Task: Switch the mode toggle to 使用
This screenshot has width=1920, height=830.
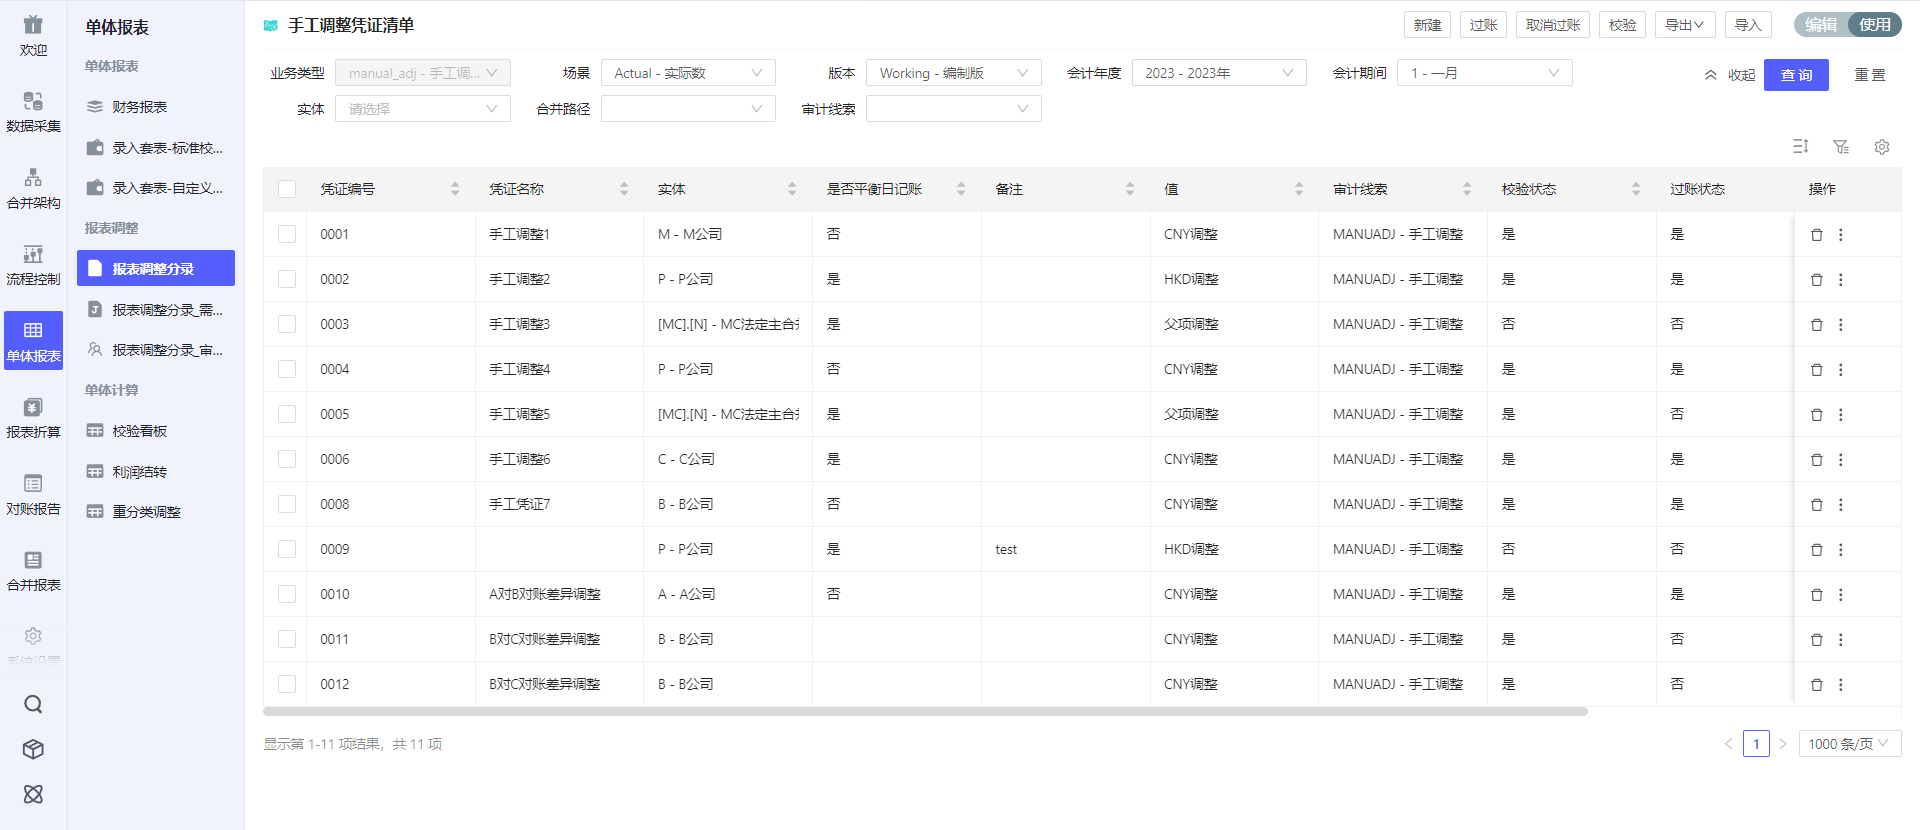Action: point(1874,25)
